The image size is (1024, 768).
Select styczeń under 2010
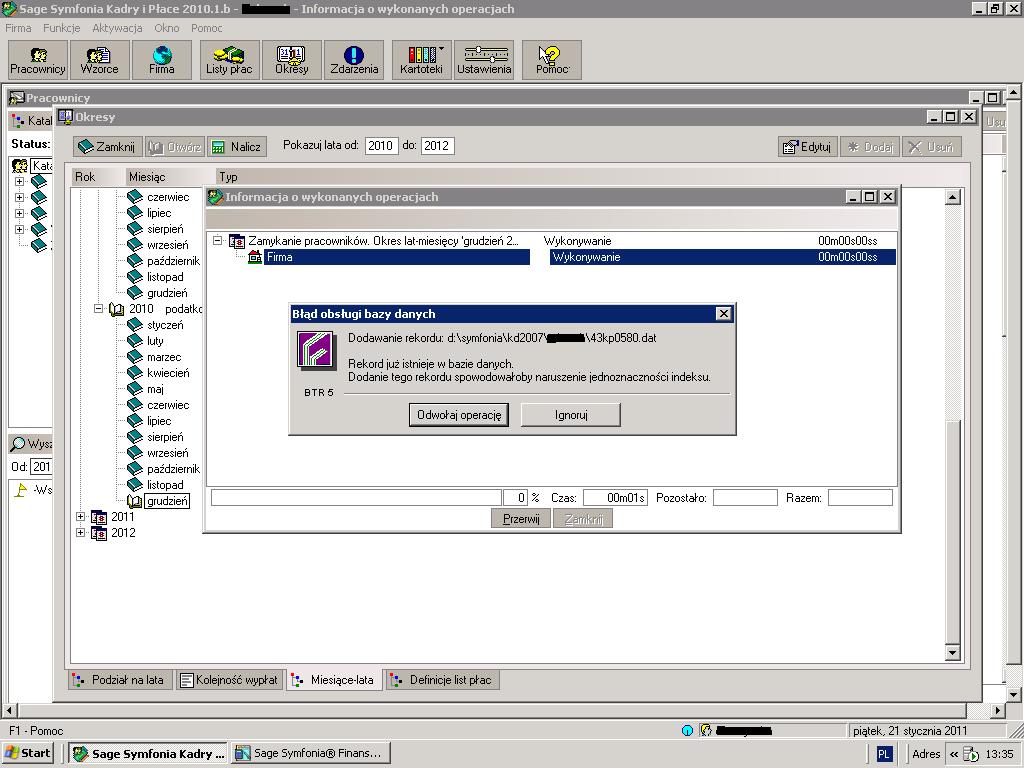pos(165,325)
